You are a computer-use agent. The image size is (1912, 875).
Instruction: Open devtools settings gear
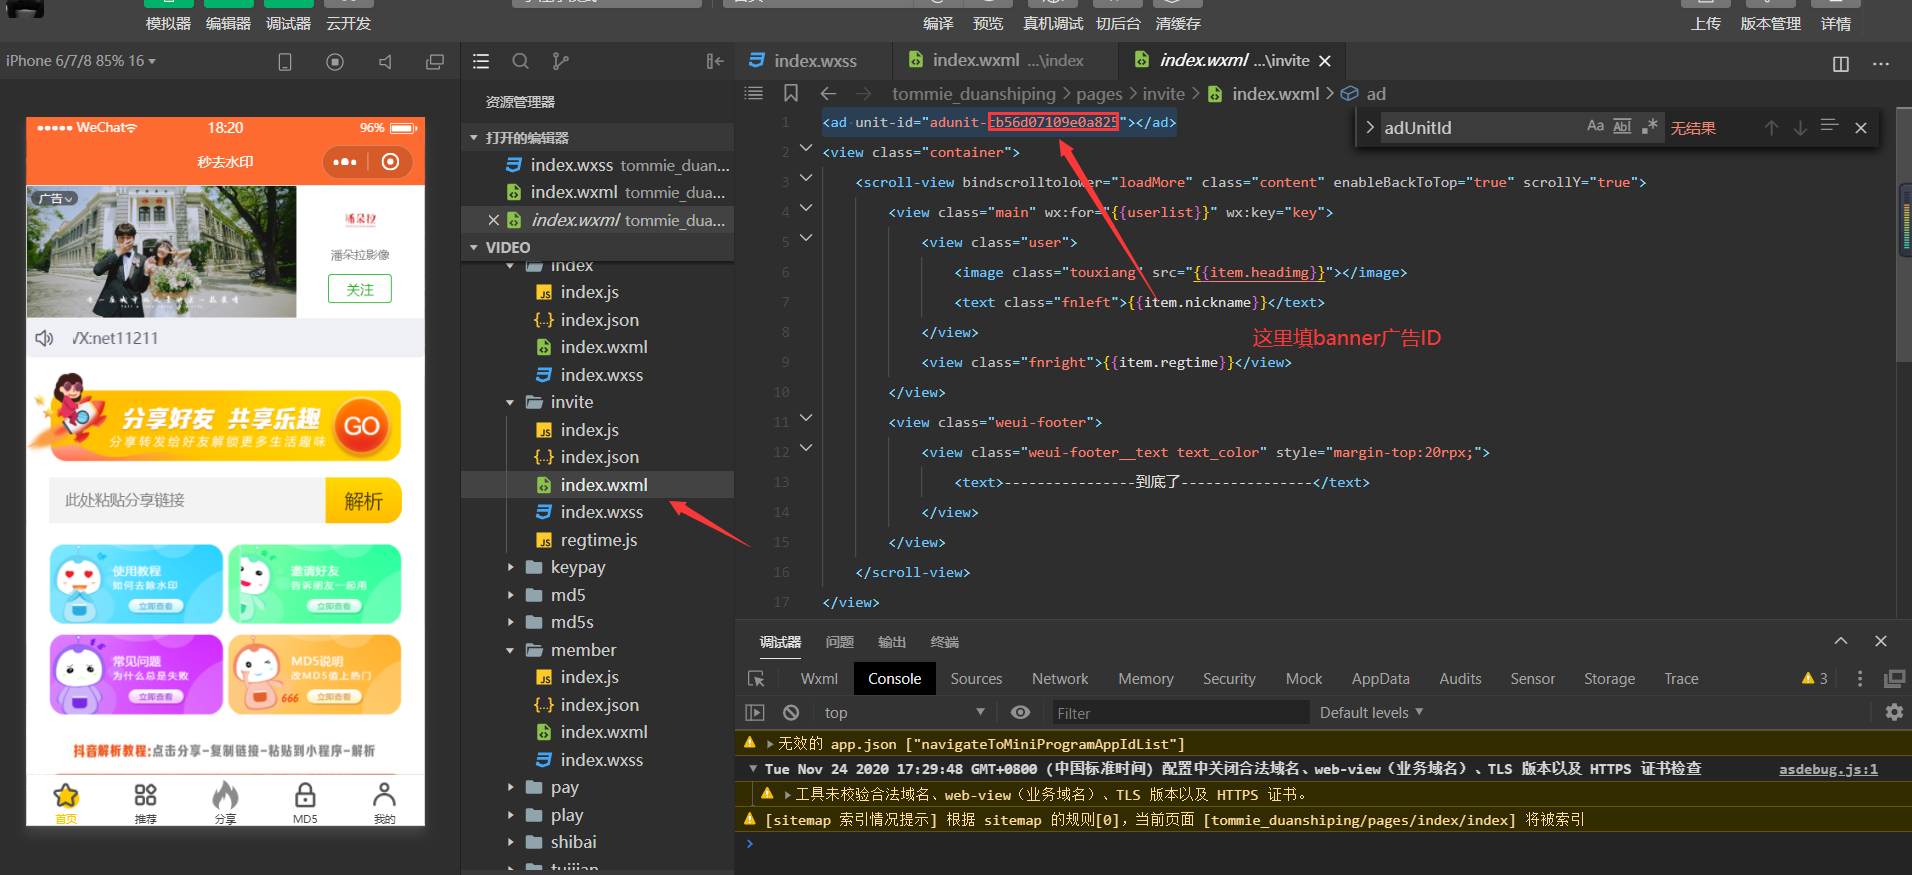pyautogui.click(x=1894, y=712)
